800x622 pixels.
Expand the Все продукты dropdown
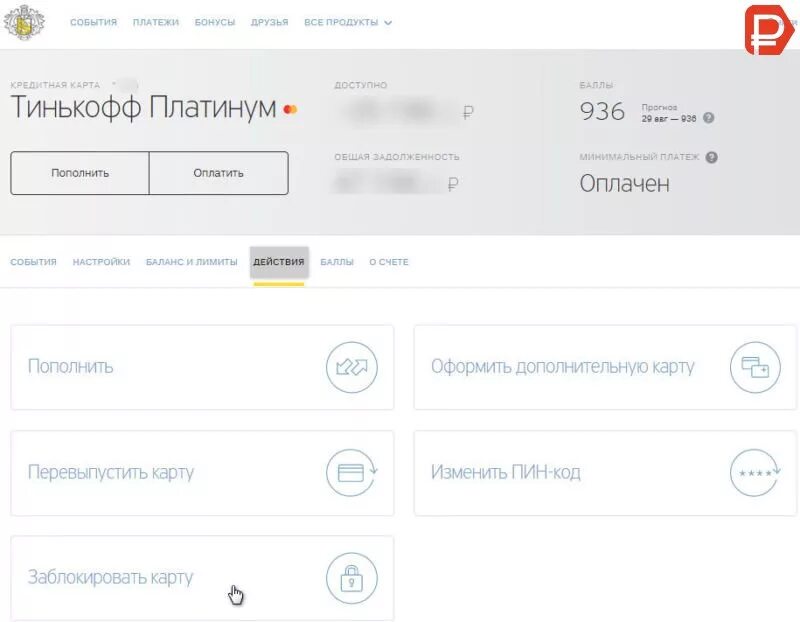(x=348, y=22)
